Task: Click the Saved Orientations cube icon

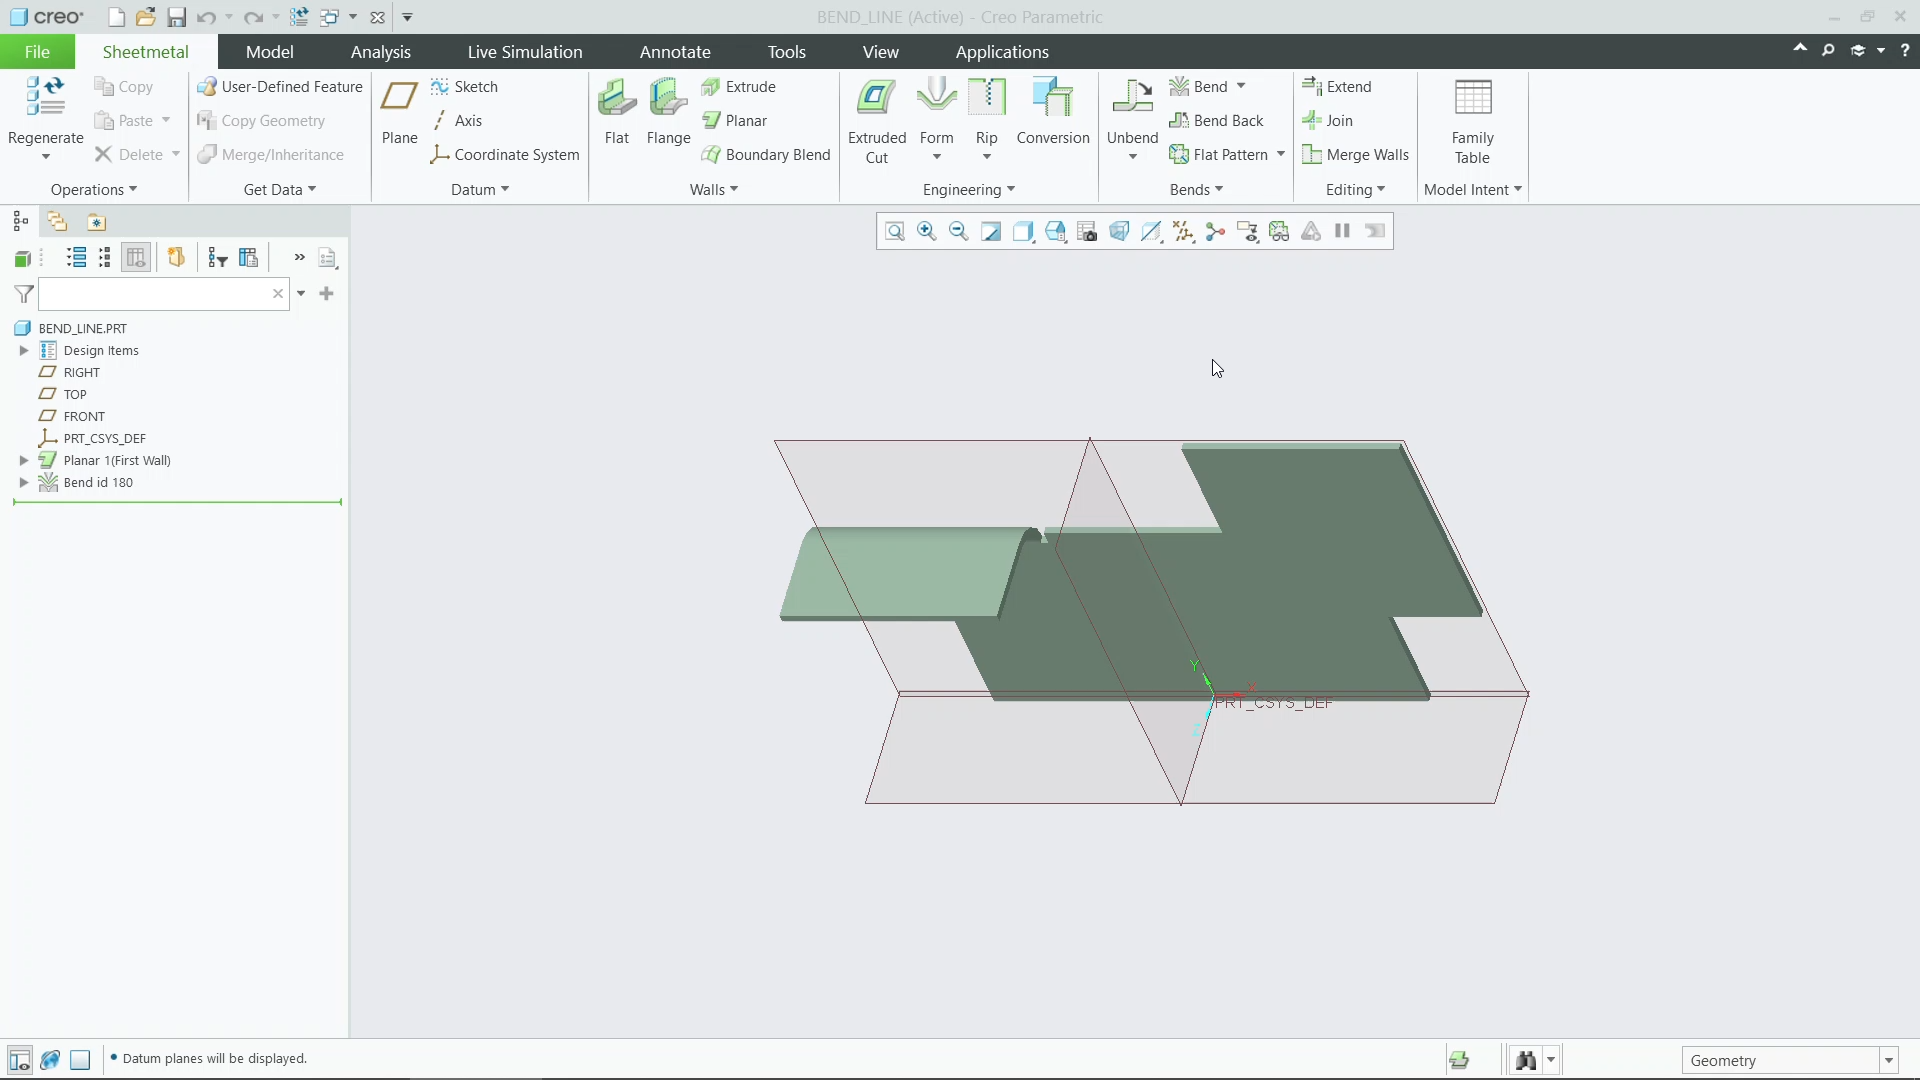Action: pos(1120,231)
